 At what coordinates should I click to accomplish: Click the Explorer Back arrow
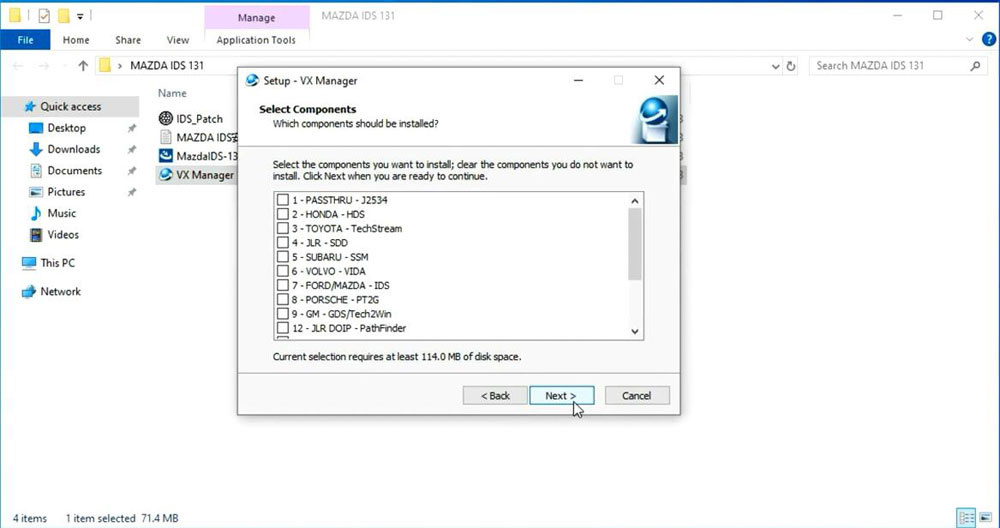point(18,66)
